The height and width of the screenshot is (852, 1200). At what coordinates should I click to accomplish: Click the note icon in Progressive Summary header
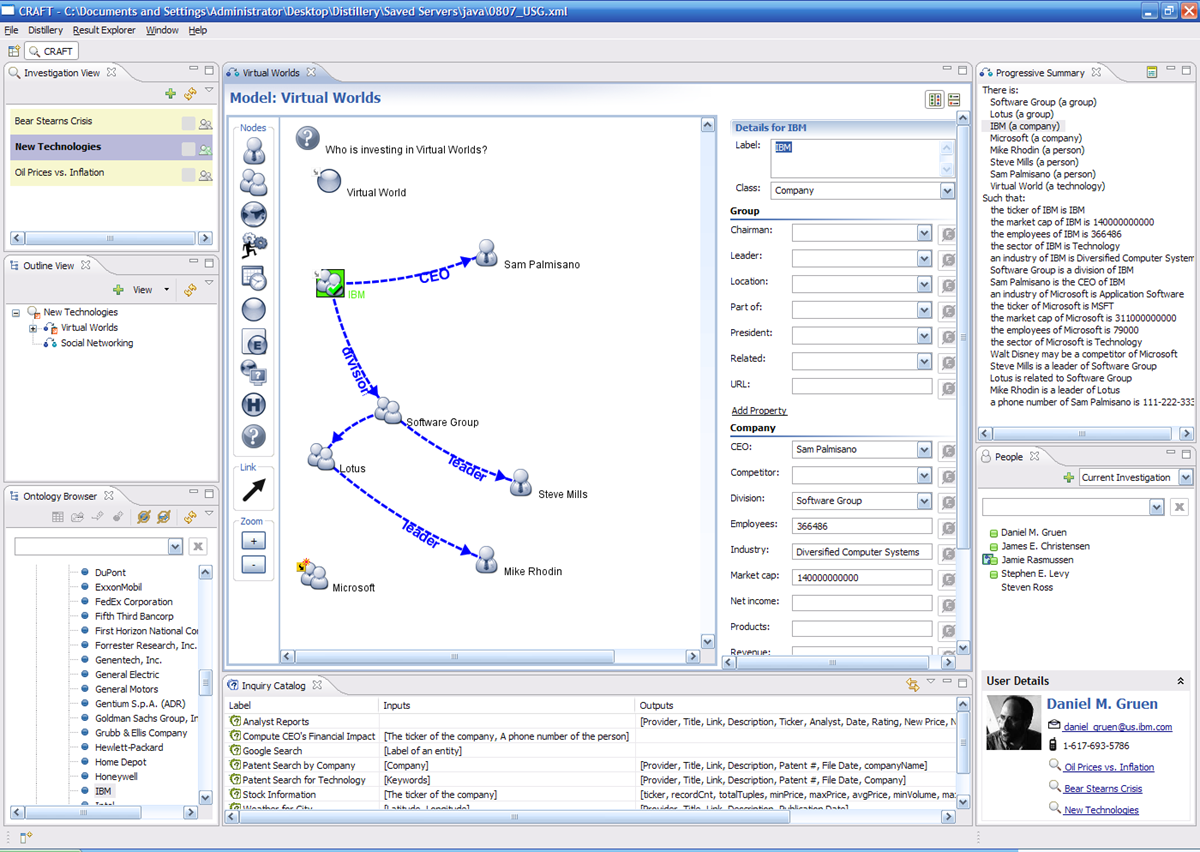tap(1152, 72)
